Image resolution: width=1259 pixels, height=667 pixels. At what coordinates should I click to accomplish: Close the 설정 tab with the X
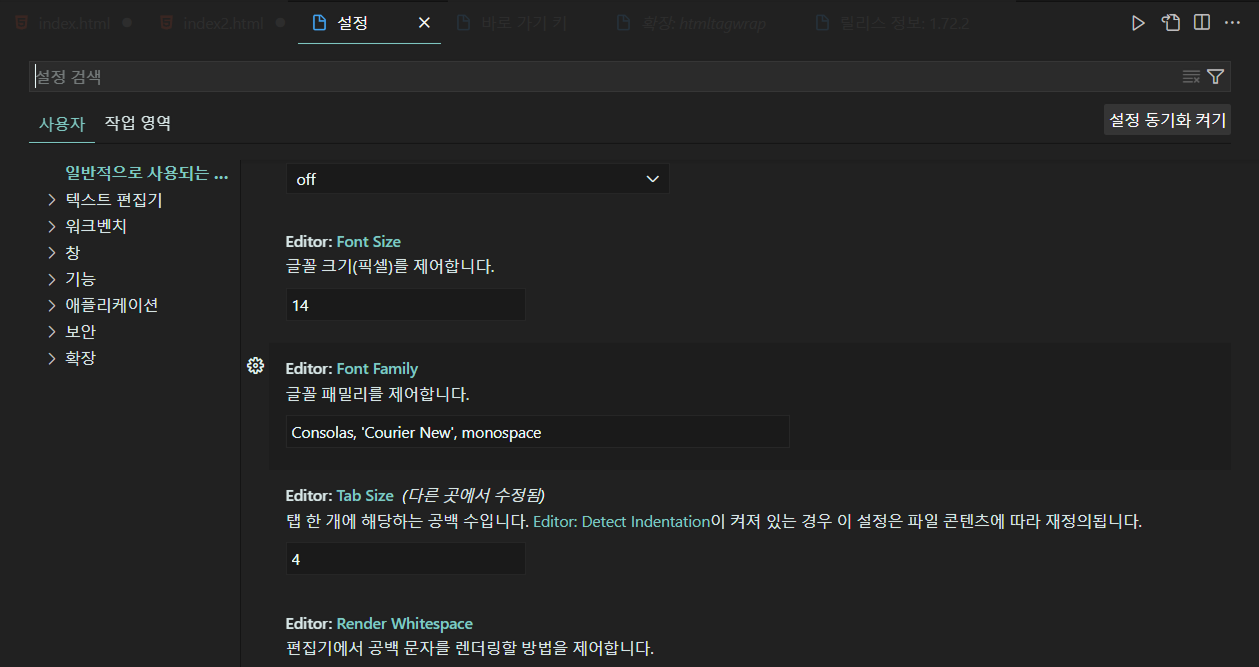[424, 23]
